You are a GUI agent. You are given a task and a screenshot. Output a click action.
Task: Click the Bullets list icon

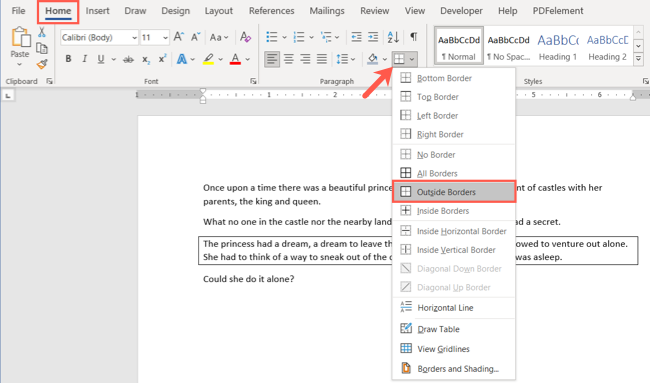pyautogui.click(x=272, y=37)
